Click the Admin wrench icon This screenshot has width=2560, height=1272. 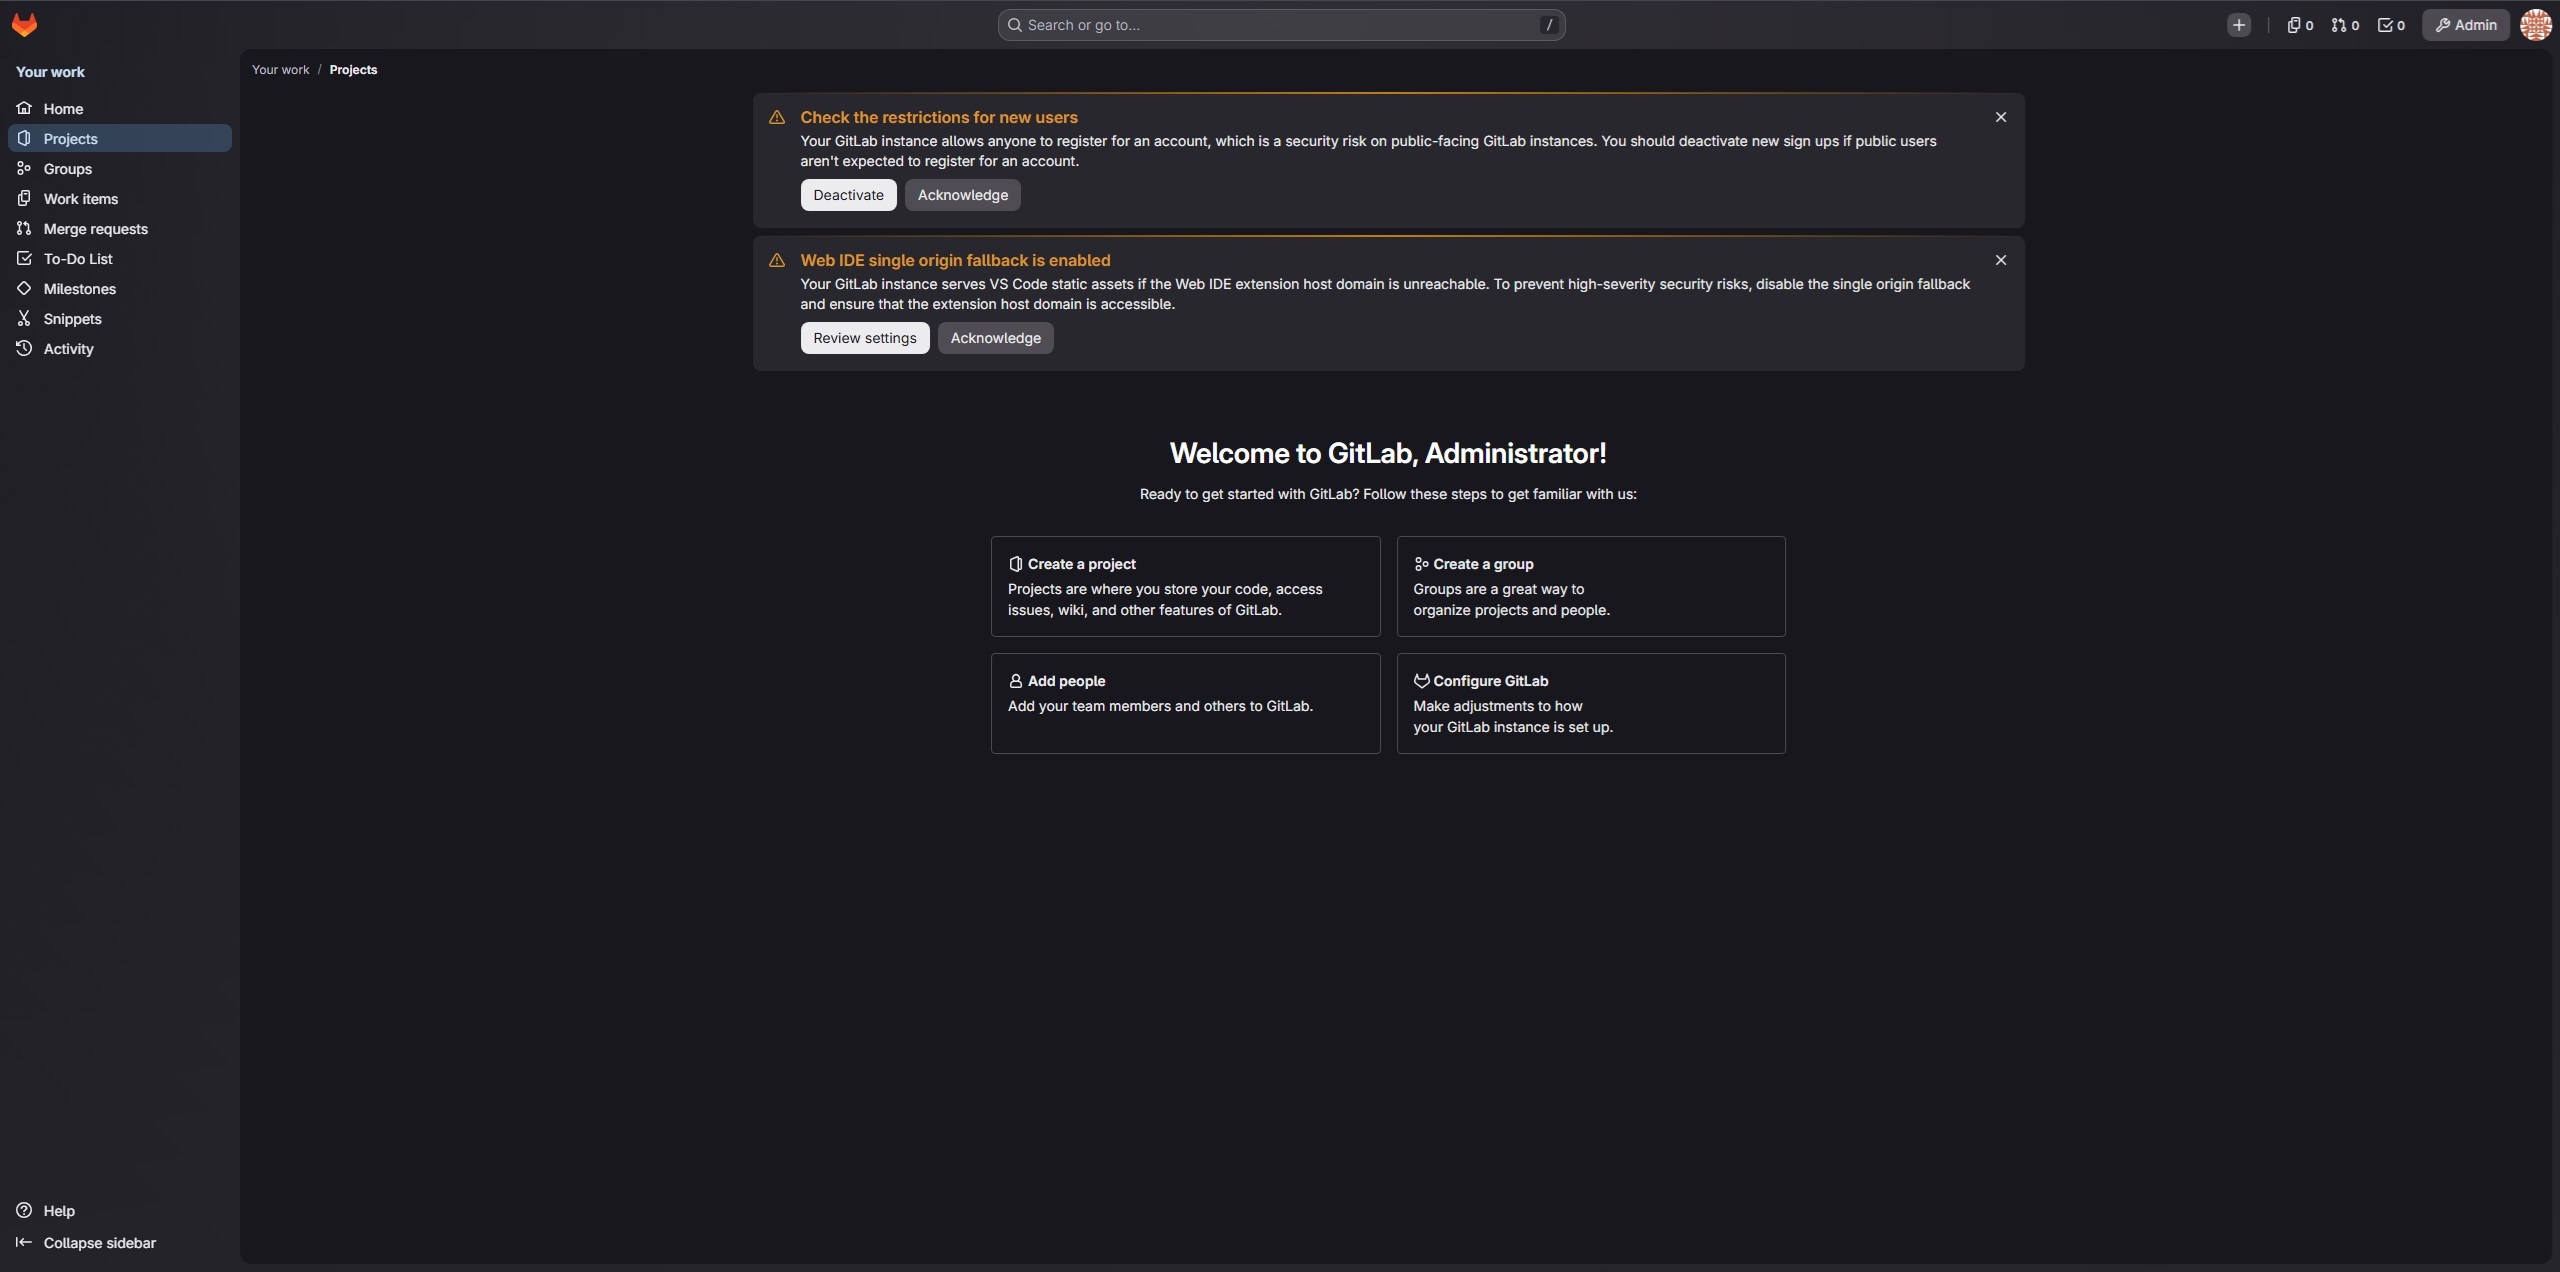click(2442, 26)
